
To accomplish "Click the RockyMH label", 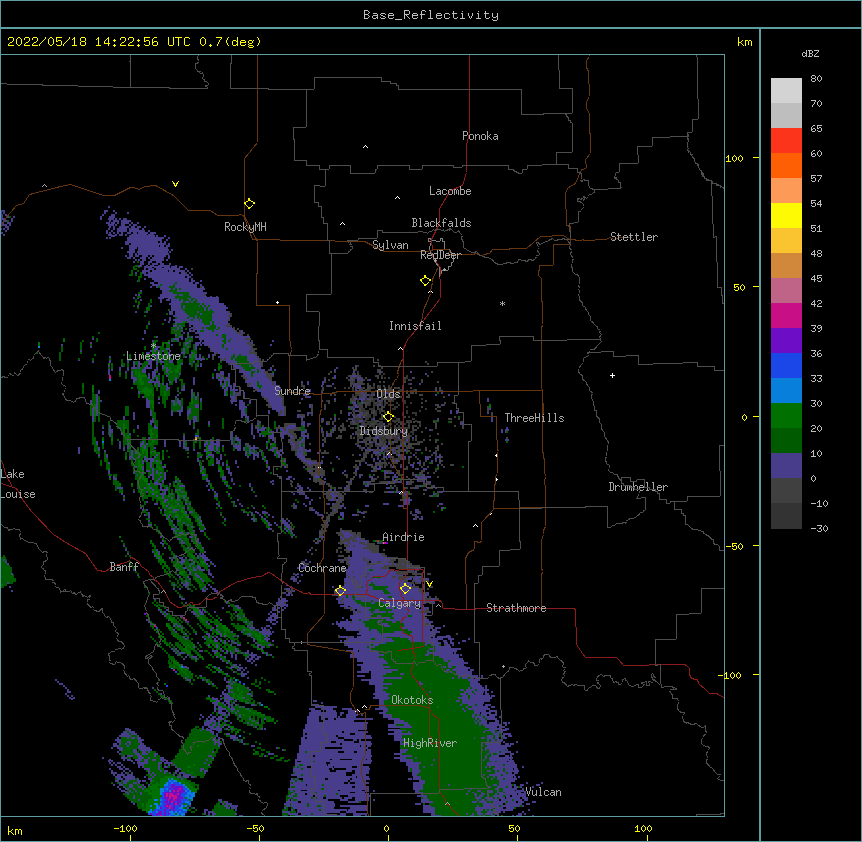I will coord(245,227).
